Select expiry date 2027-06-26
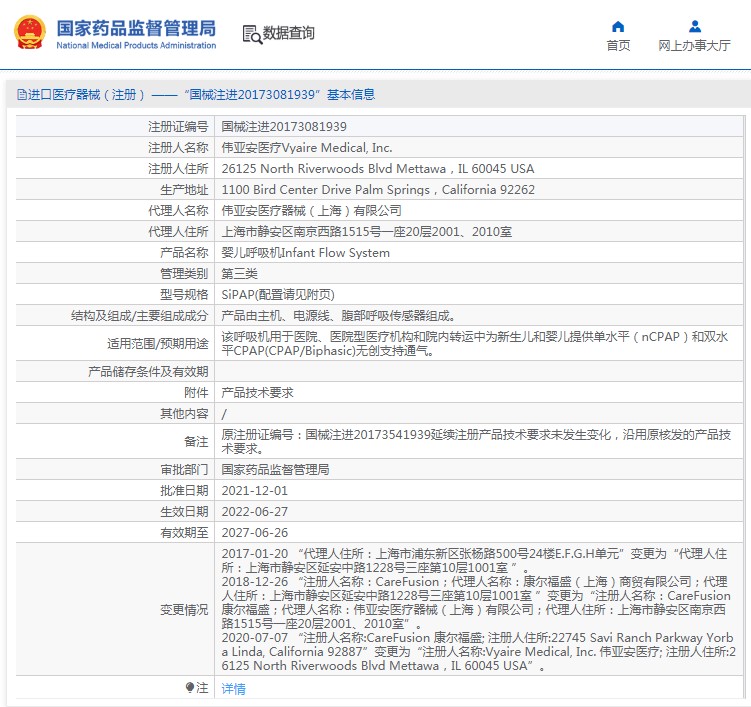751x707 pixels. coord(254,533)
